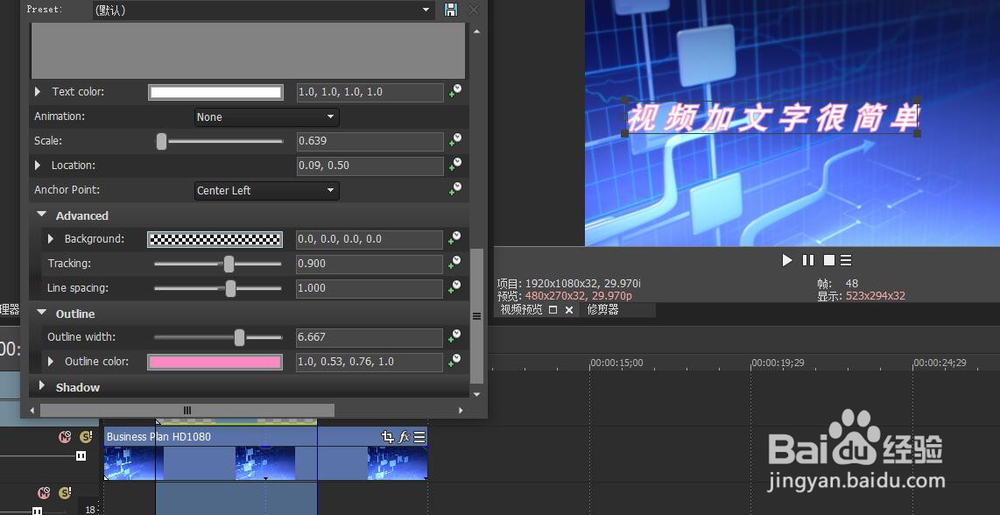Solo the Business Plan video track

[85, 437]
